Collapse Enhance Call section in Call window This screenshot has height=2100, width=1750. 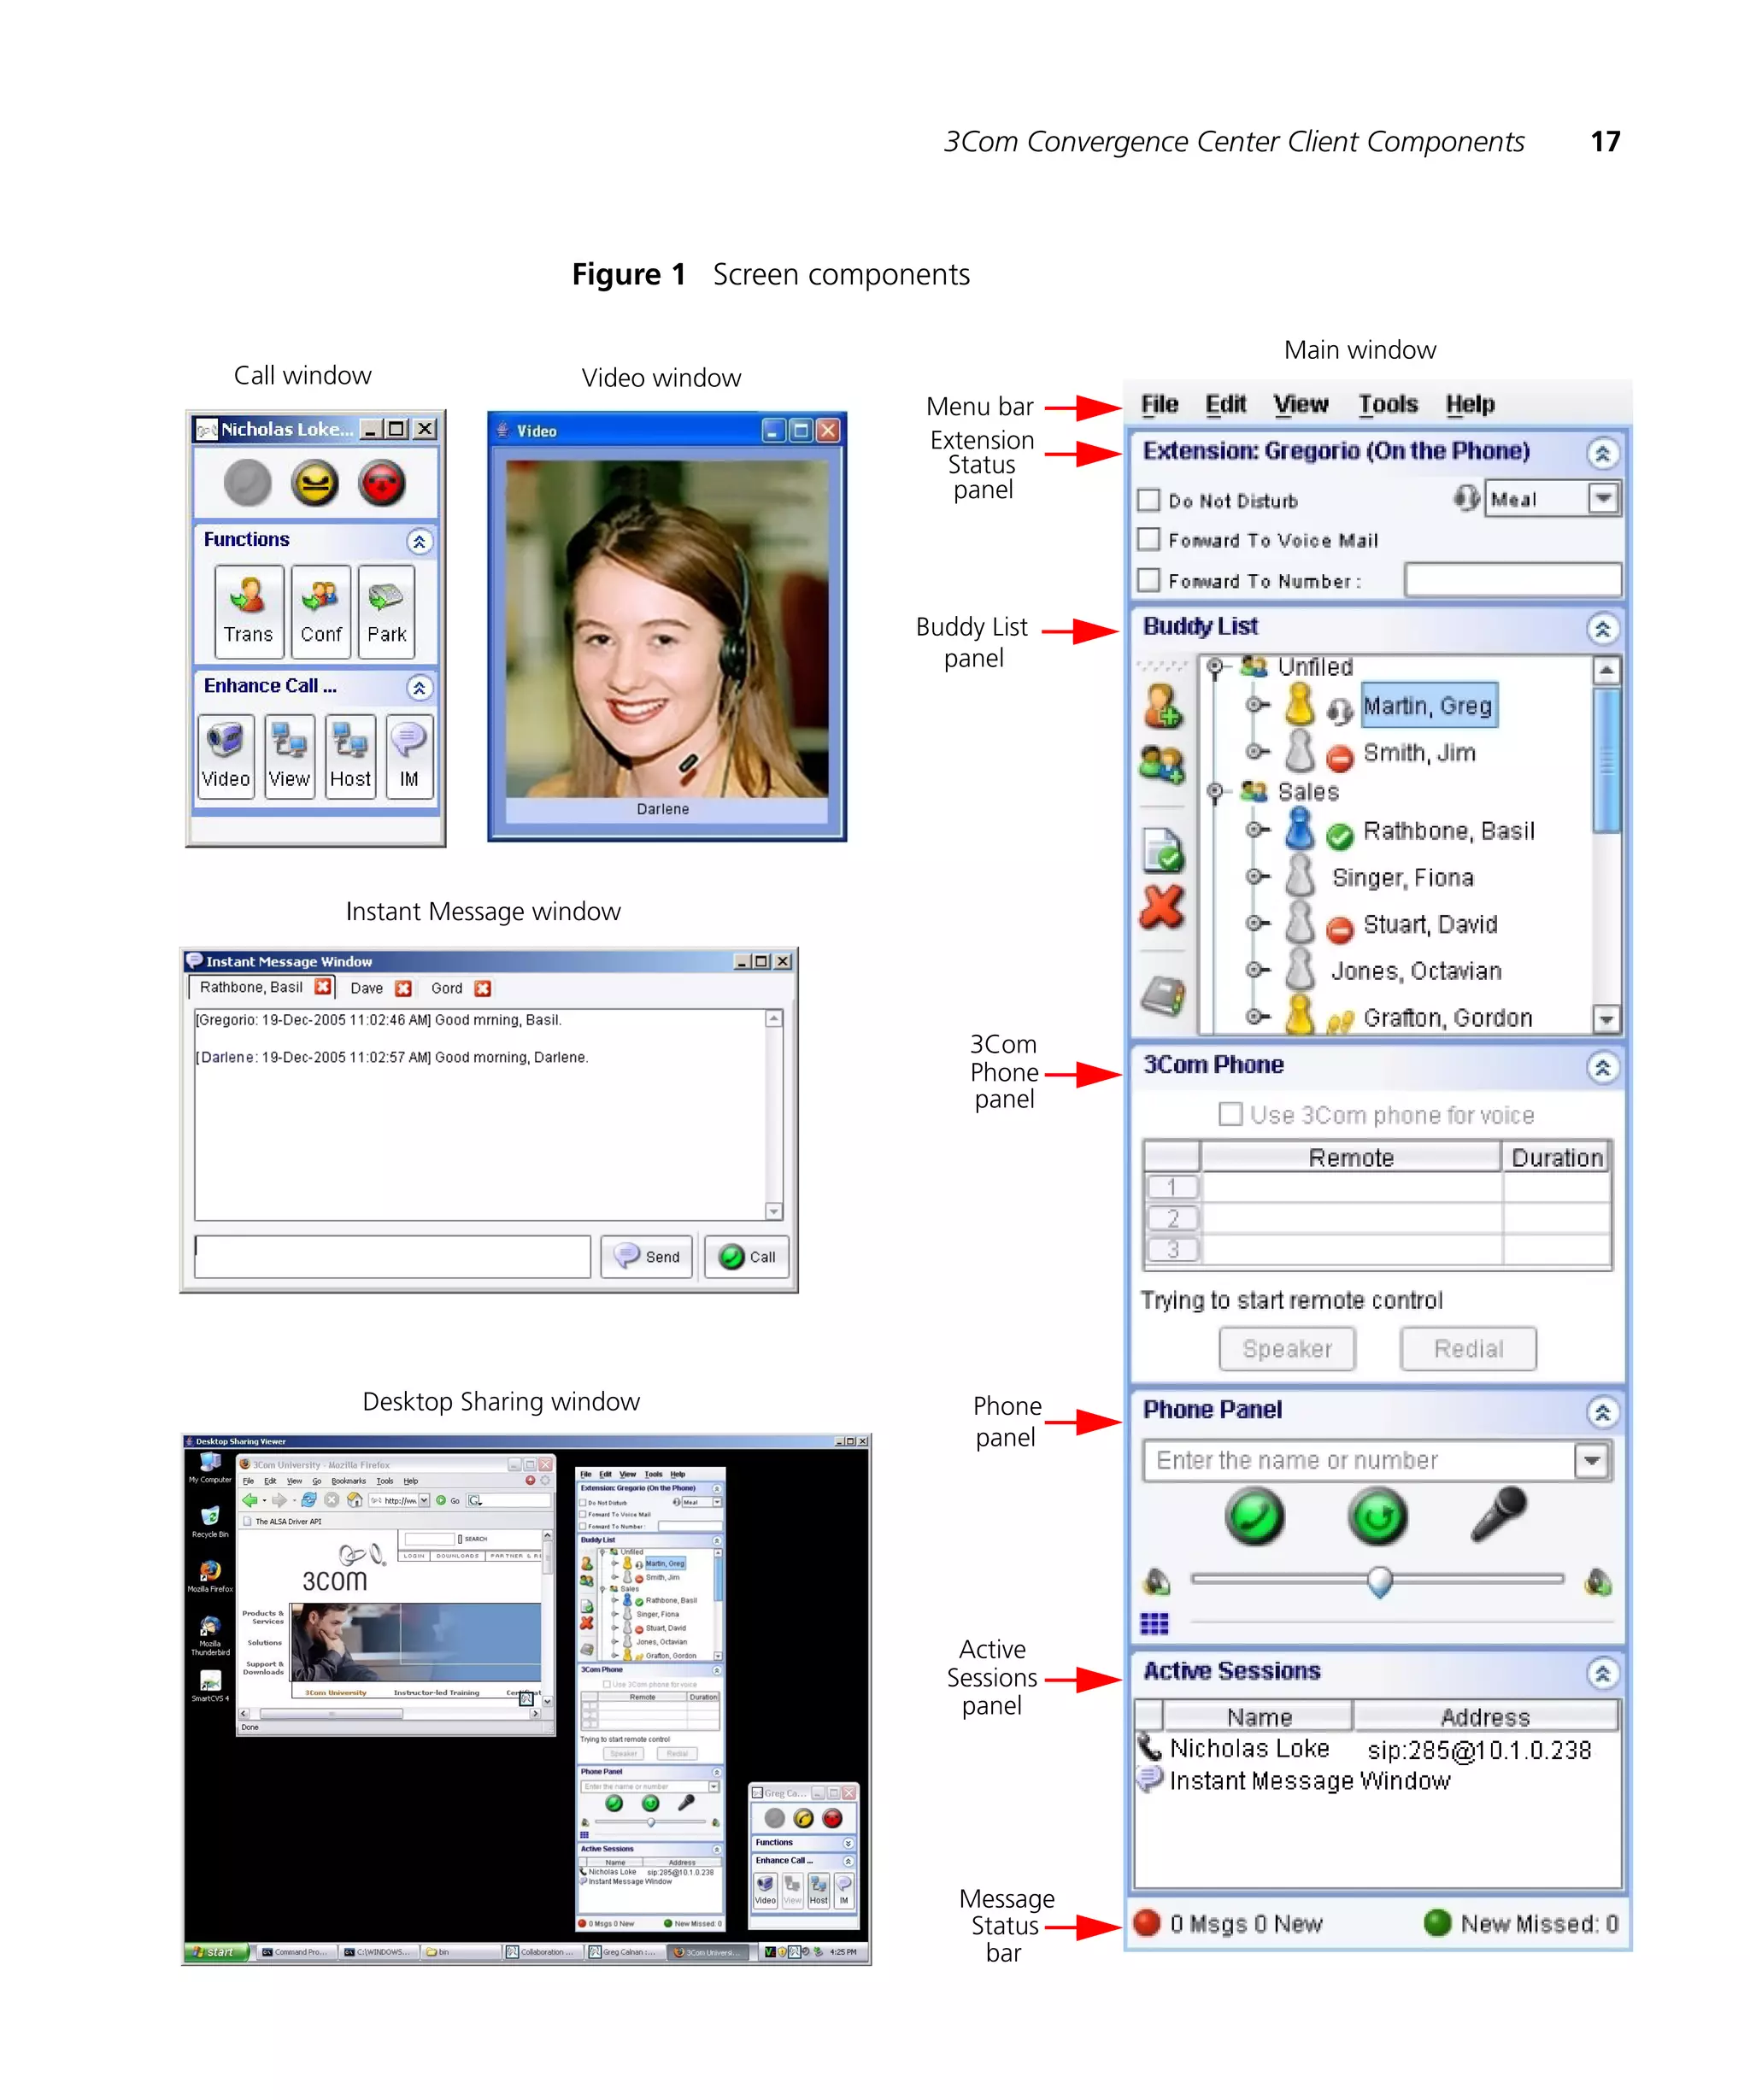pos(419,688)
